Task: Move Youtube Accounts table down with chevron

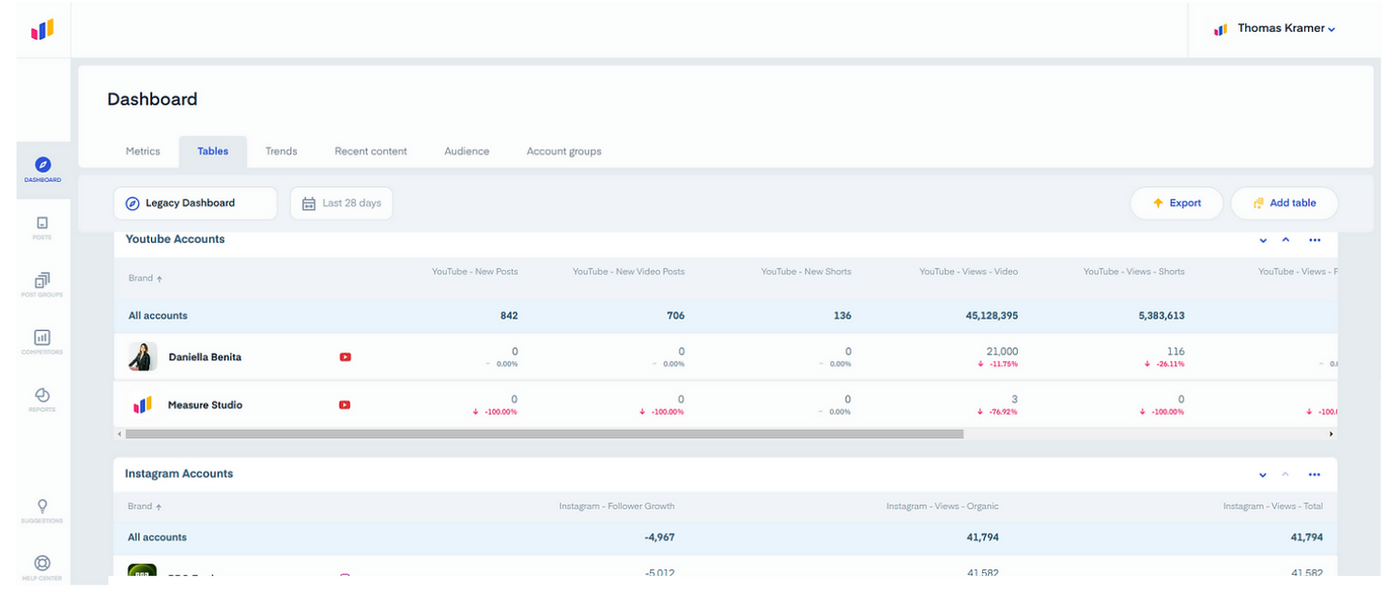Action: click(x=1263, y=240)
